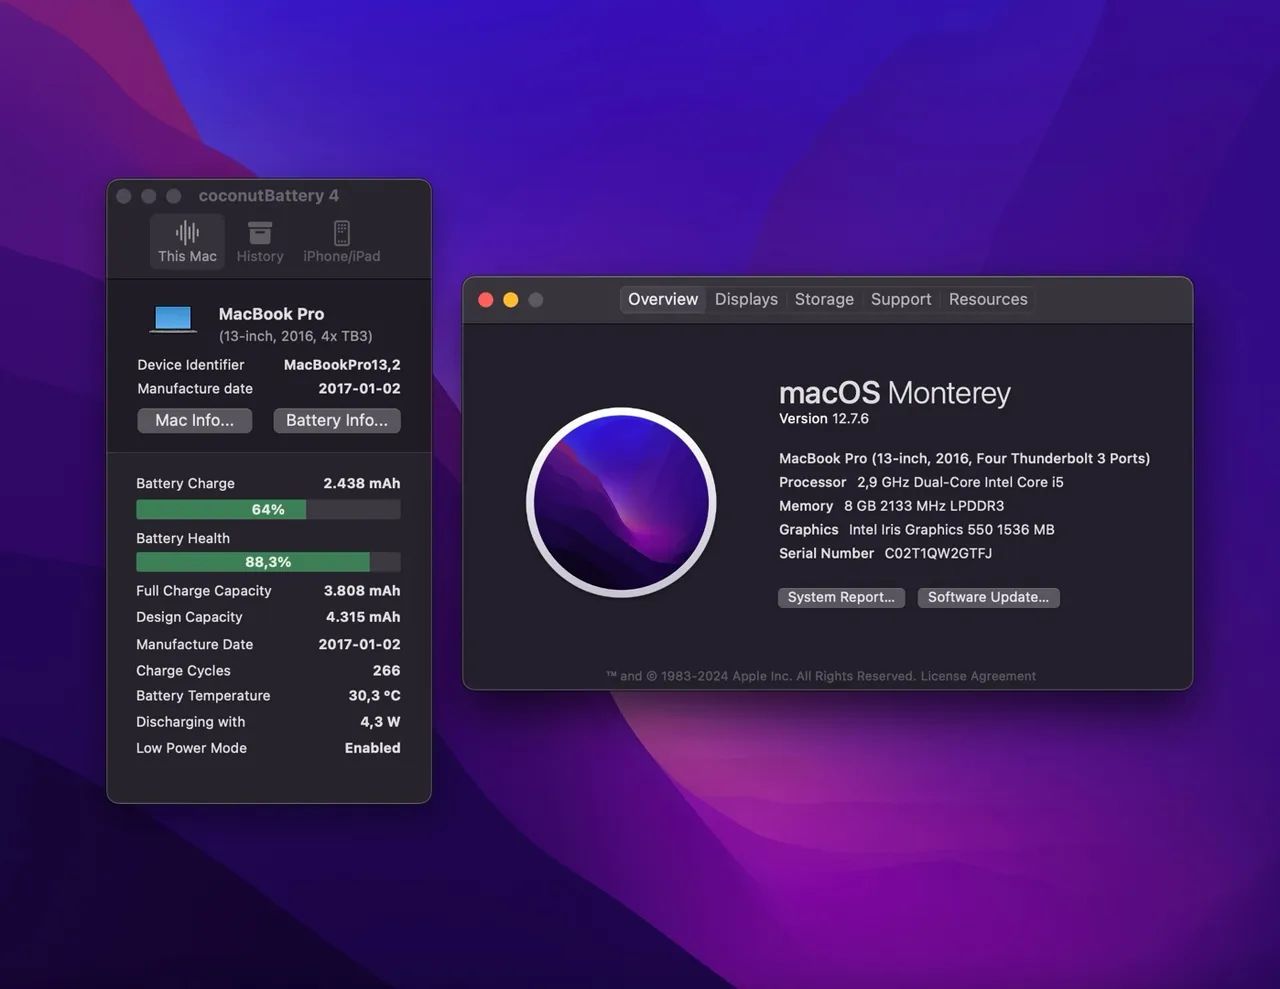The width and height of the screenshot is (1280, 989).
Task: Click the Graphics Intel Iris Graphics 550 line
Action: [x=917, y=530]
